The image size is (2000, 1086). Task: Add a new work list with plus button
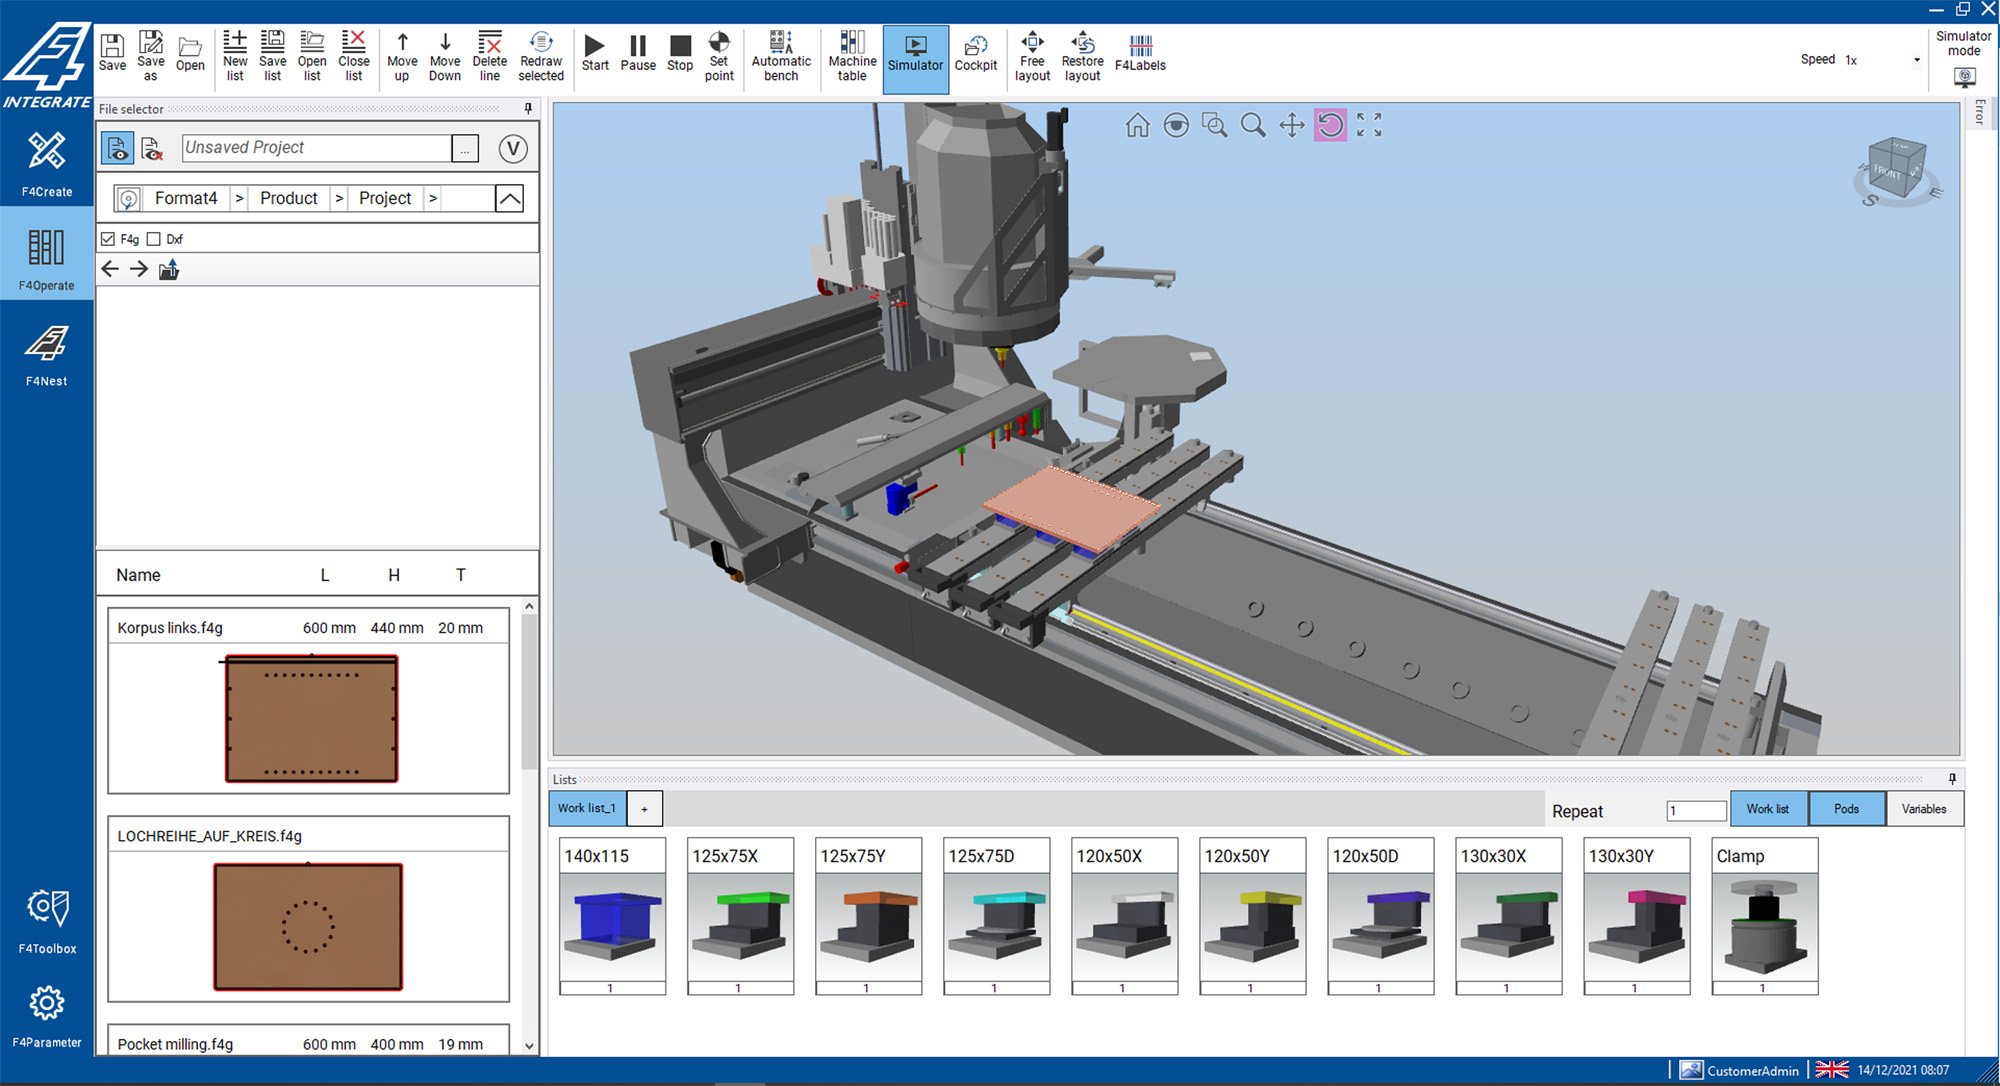(644, 809)
